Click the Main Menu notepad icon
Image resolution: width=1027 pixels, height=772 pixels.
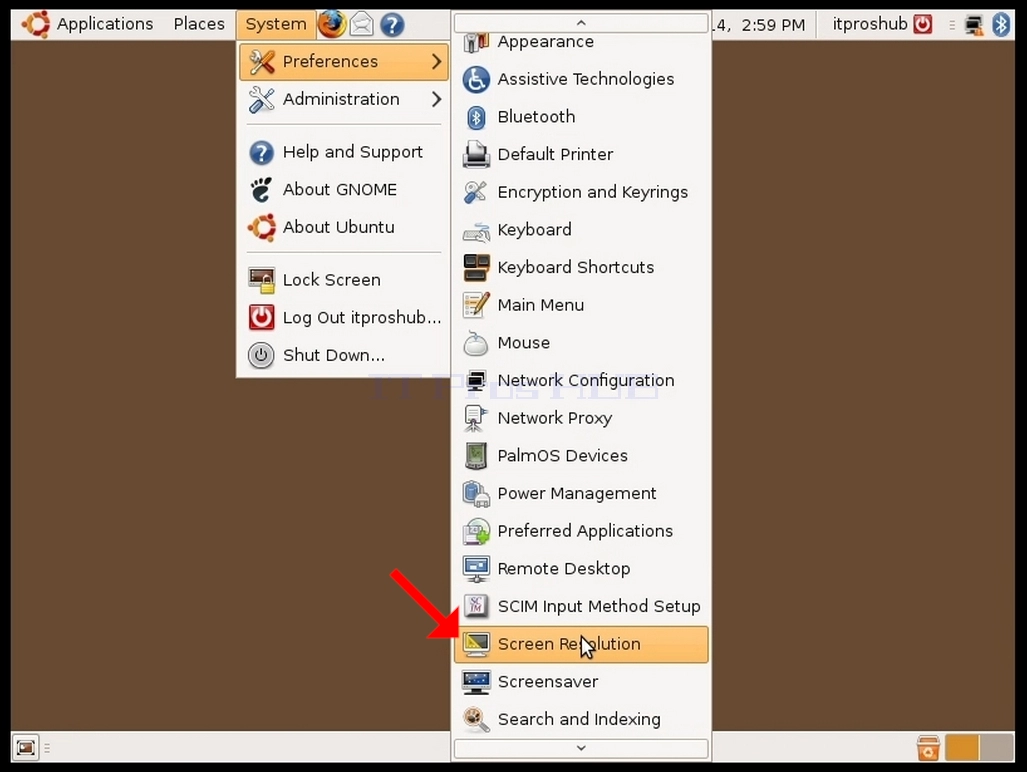(476, 305)
